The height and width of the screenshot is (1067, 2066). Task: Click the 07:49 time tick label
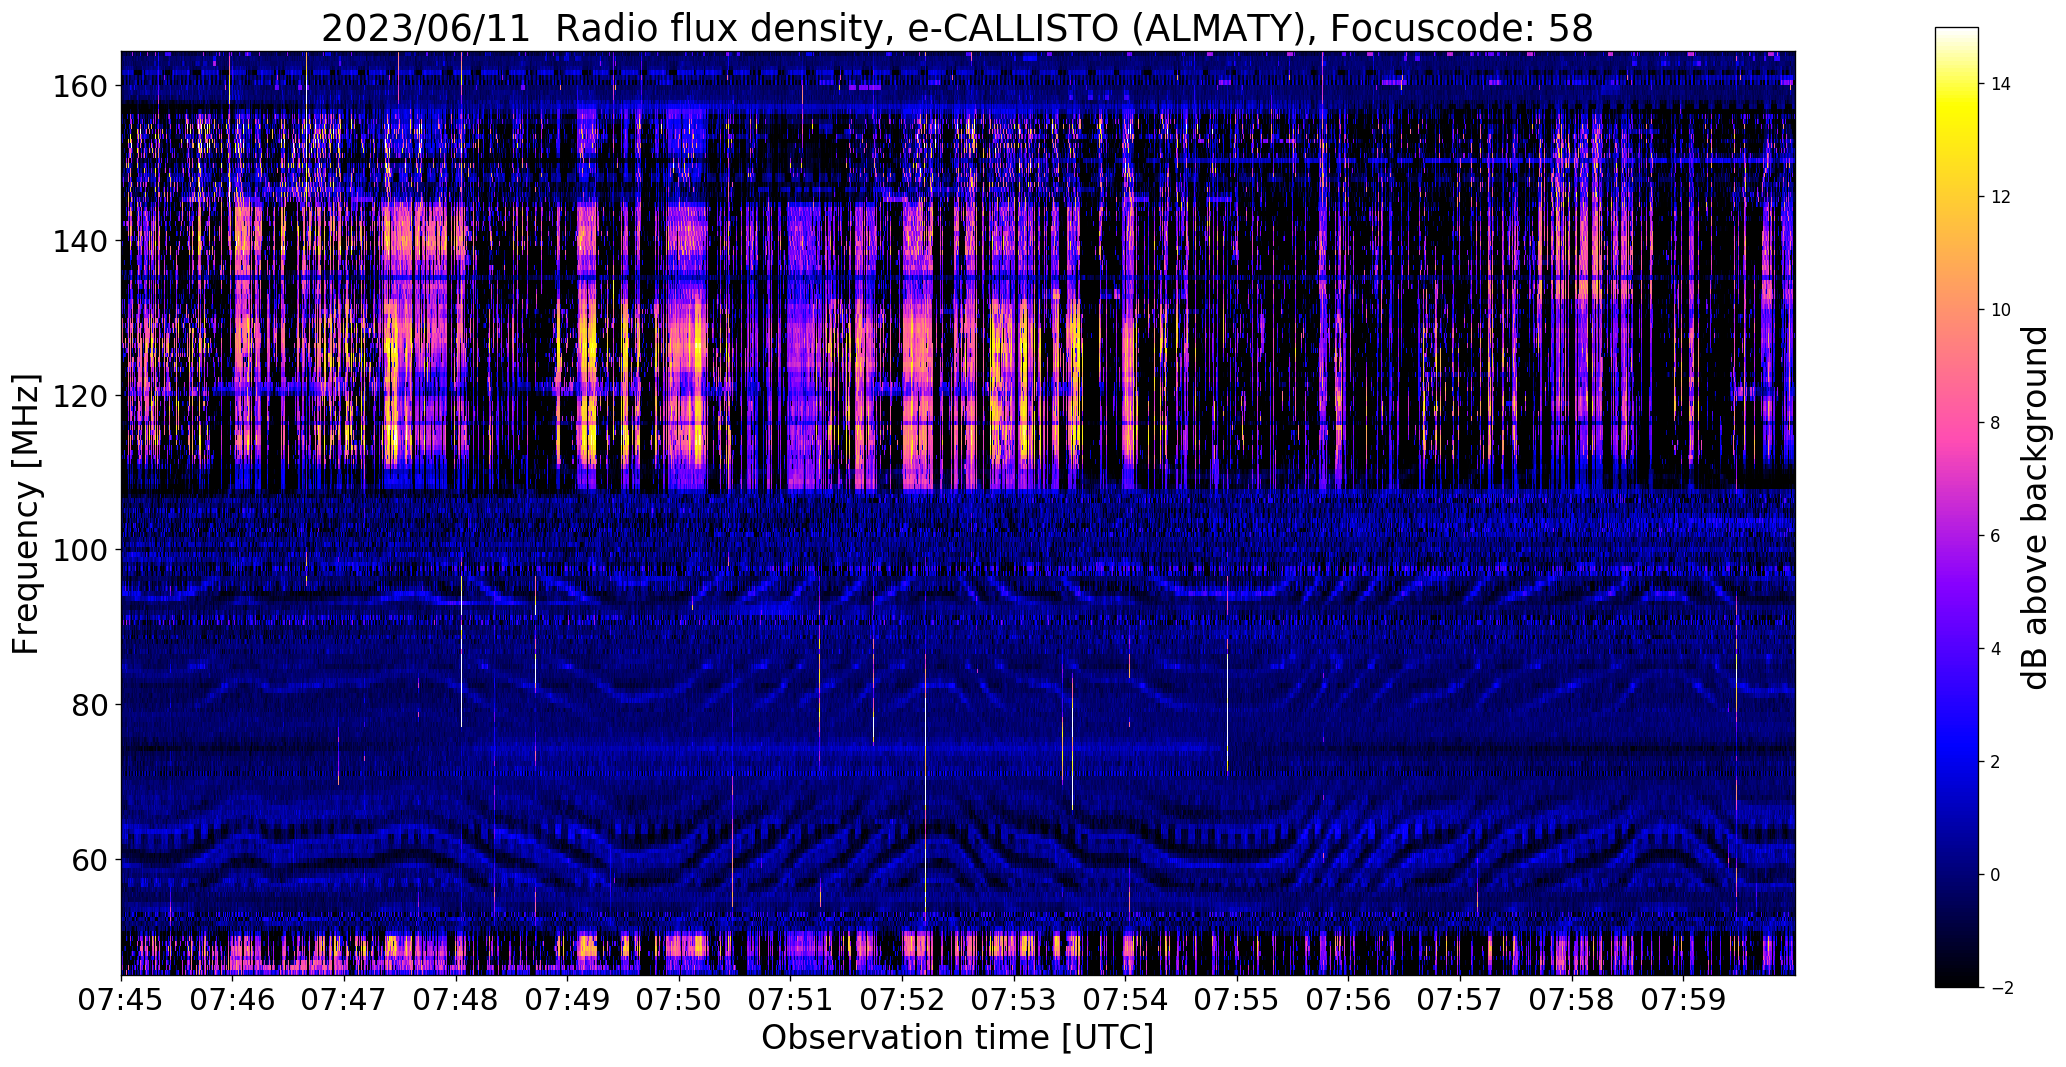[568, 1000]
